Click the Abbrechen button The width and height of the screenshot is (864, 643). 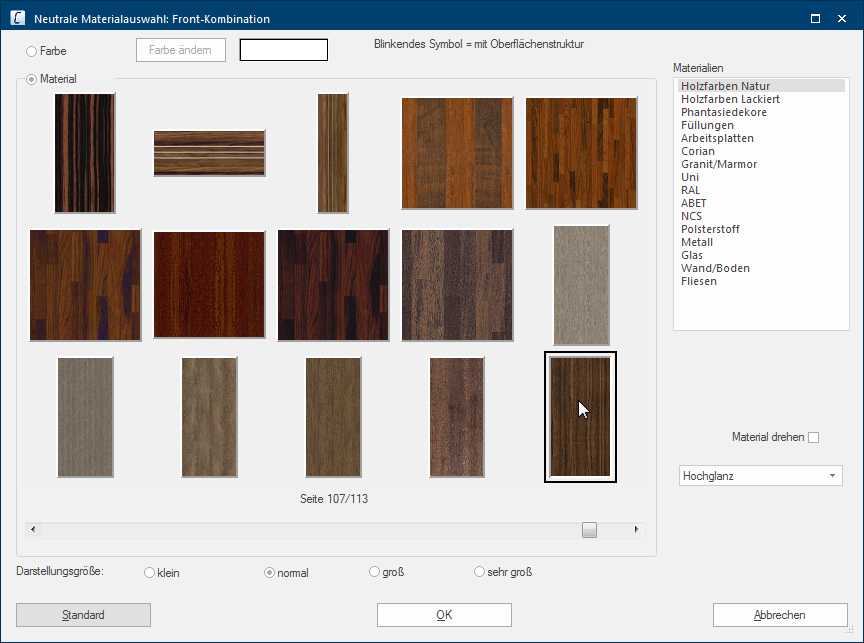pos(779,615)
